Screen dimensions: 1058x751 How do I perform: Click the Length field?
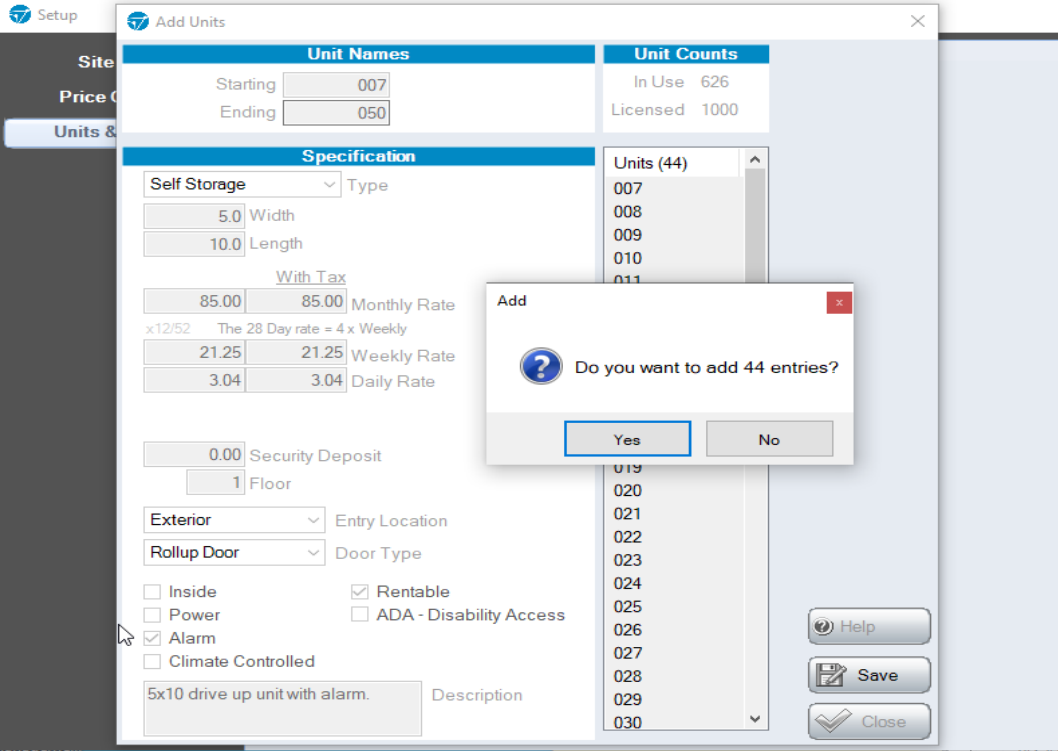(x=194, y=244)
